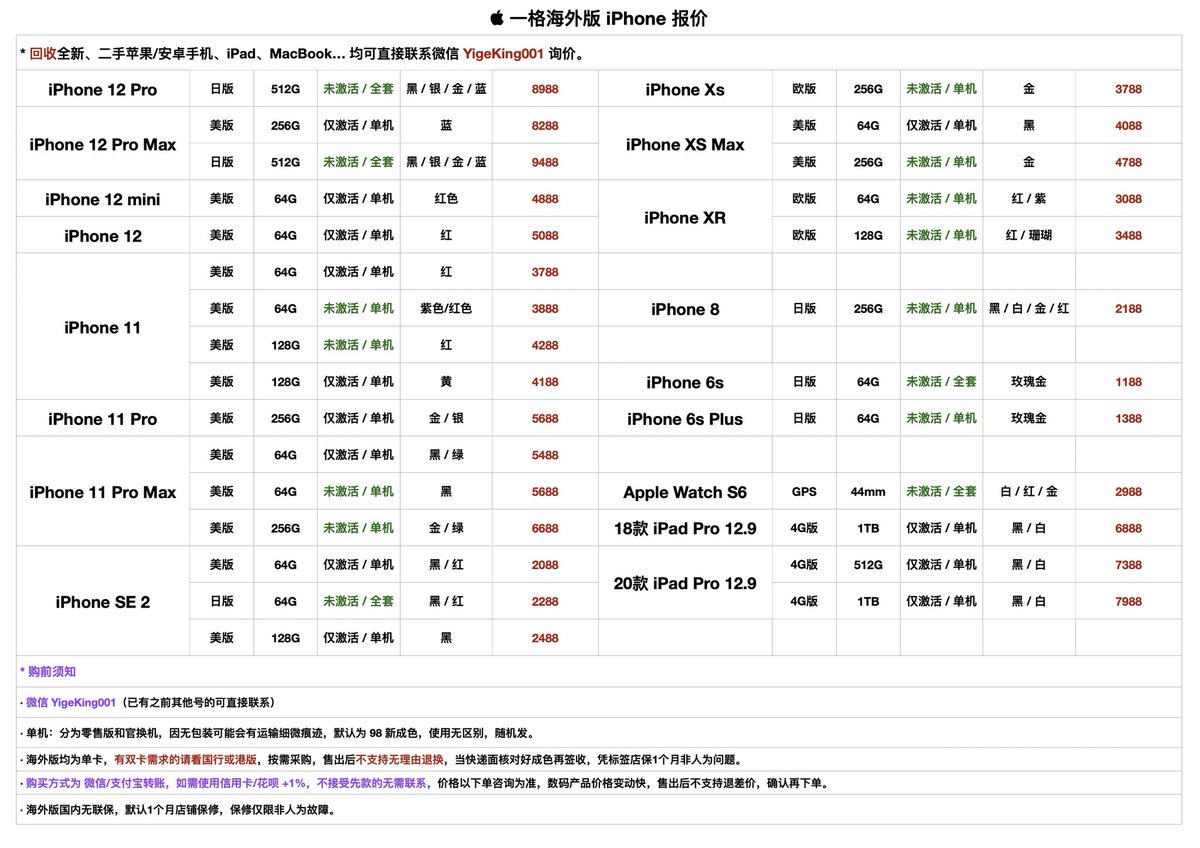Viewport: 1200px width, 848px height.
Task: Click the "iPhone 11 Pro" model cell
Action: [x=103, y=419]
